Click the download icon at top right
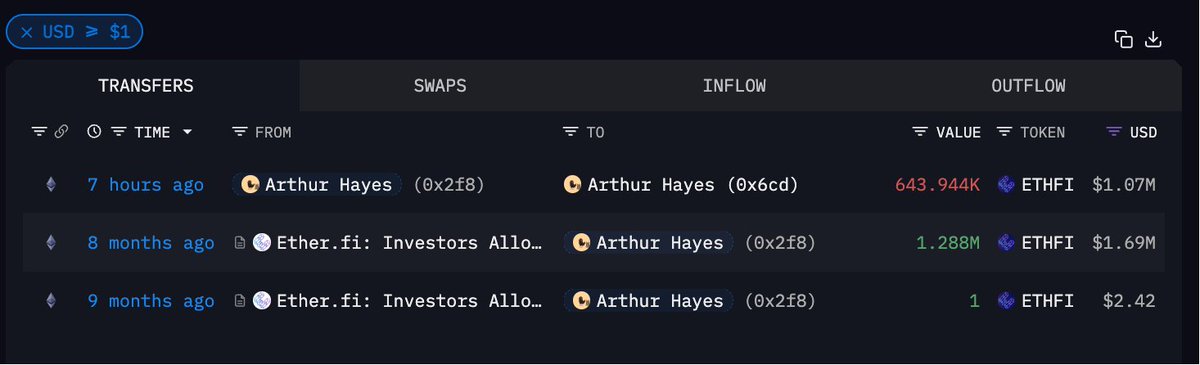Image resolution: width=1200 pixels, height=365 pixels. pos(1153,39)
